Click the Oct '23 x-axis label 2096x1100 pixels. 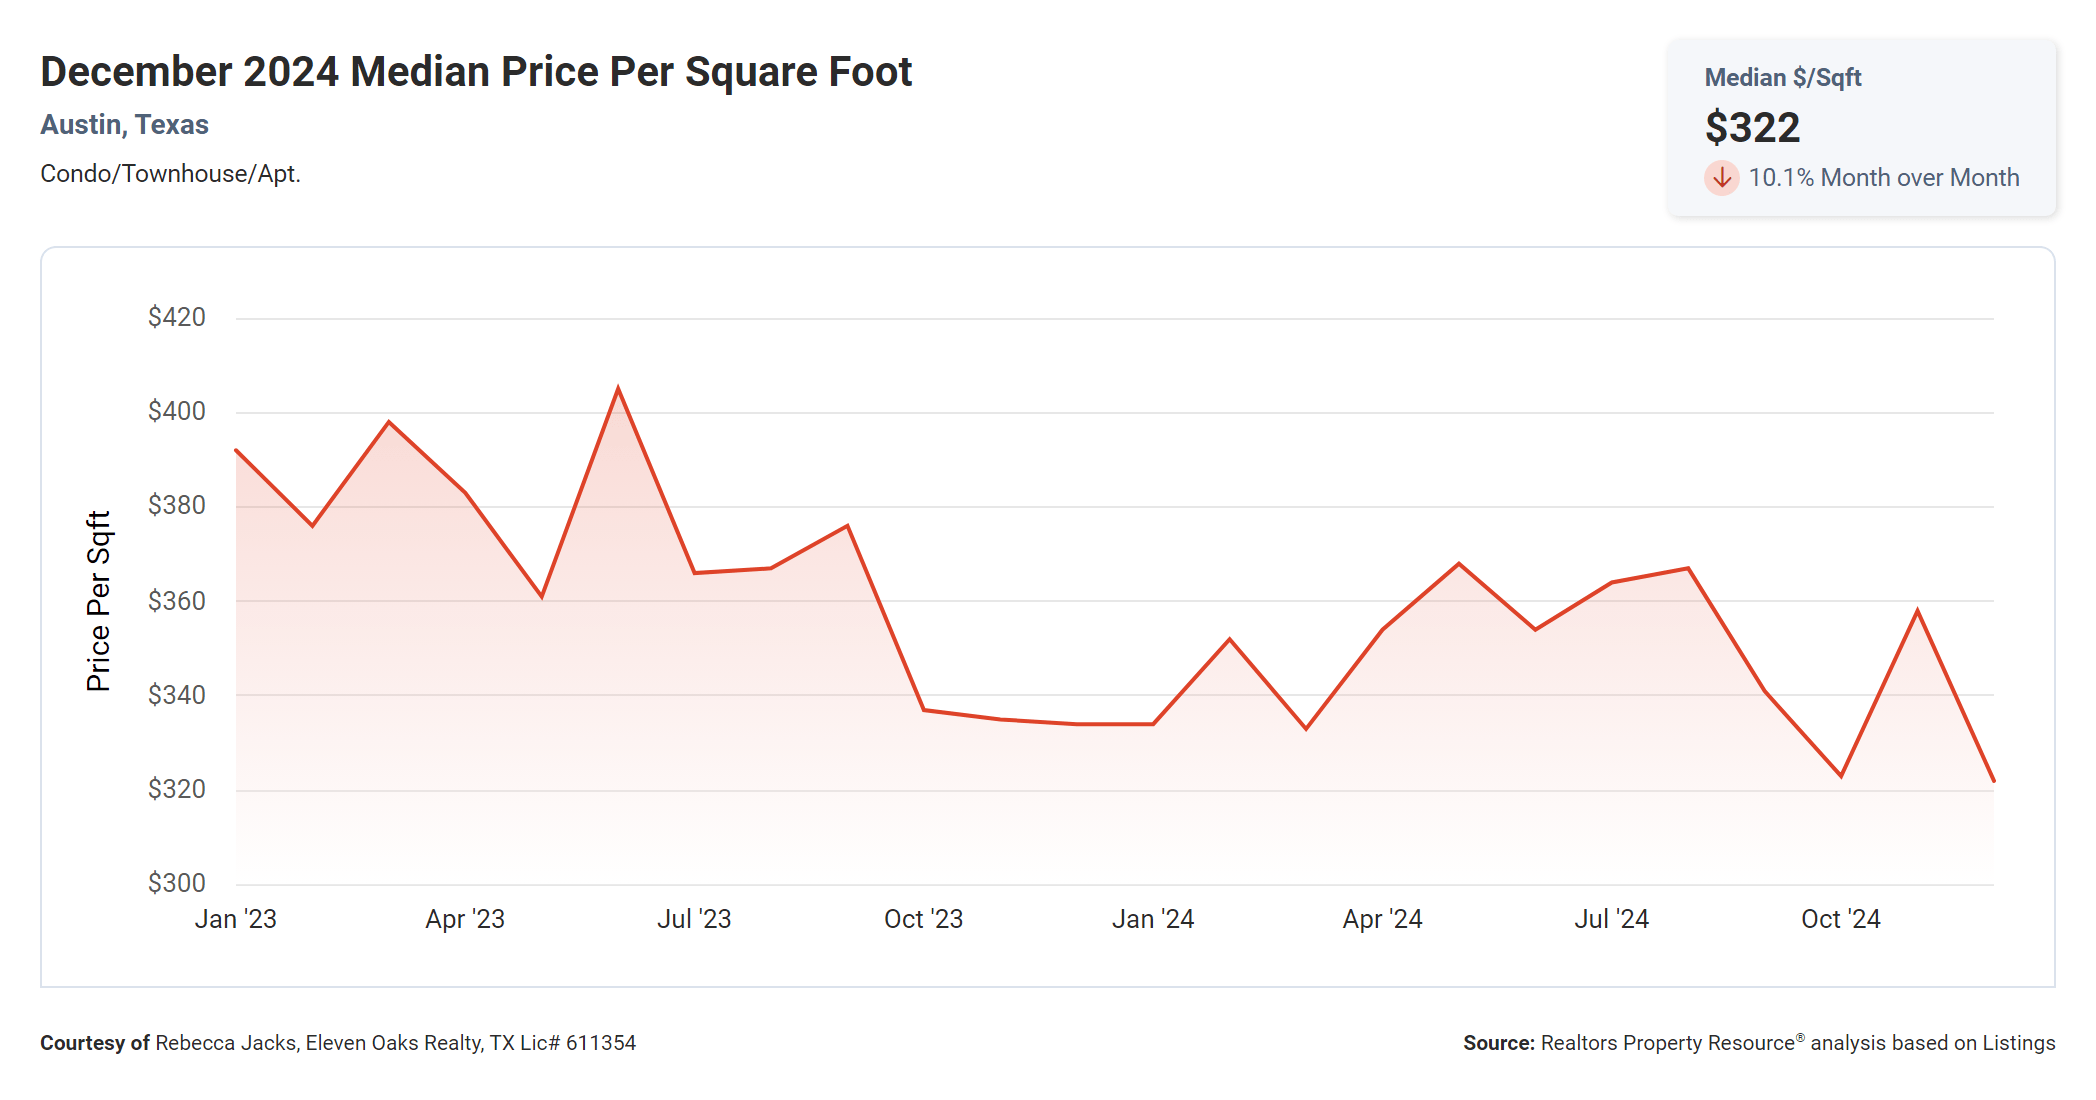923,919
